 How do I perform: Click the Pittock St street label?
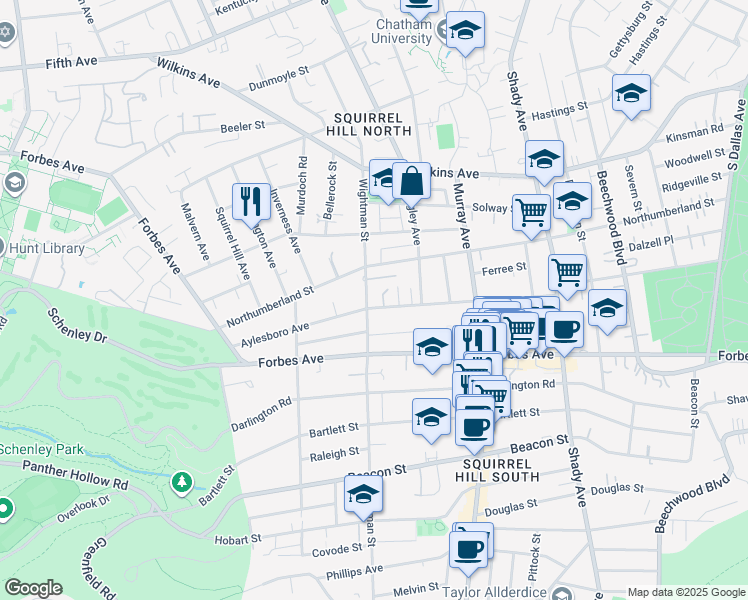tap(535, 557)
